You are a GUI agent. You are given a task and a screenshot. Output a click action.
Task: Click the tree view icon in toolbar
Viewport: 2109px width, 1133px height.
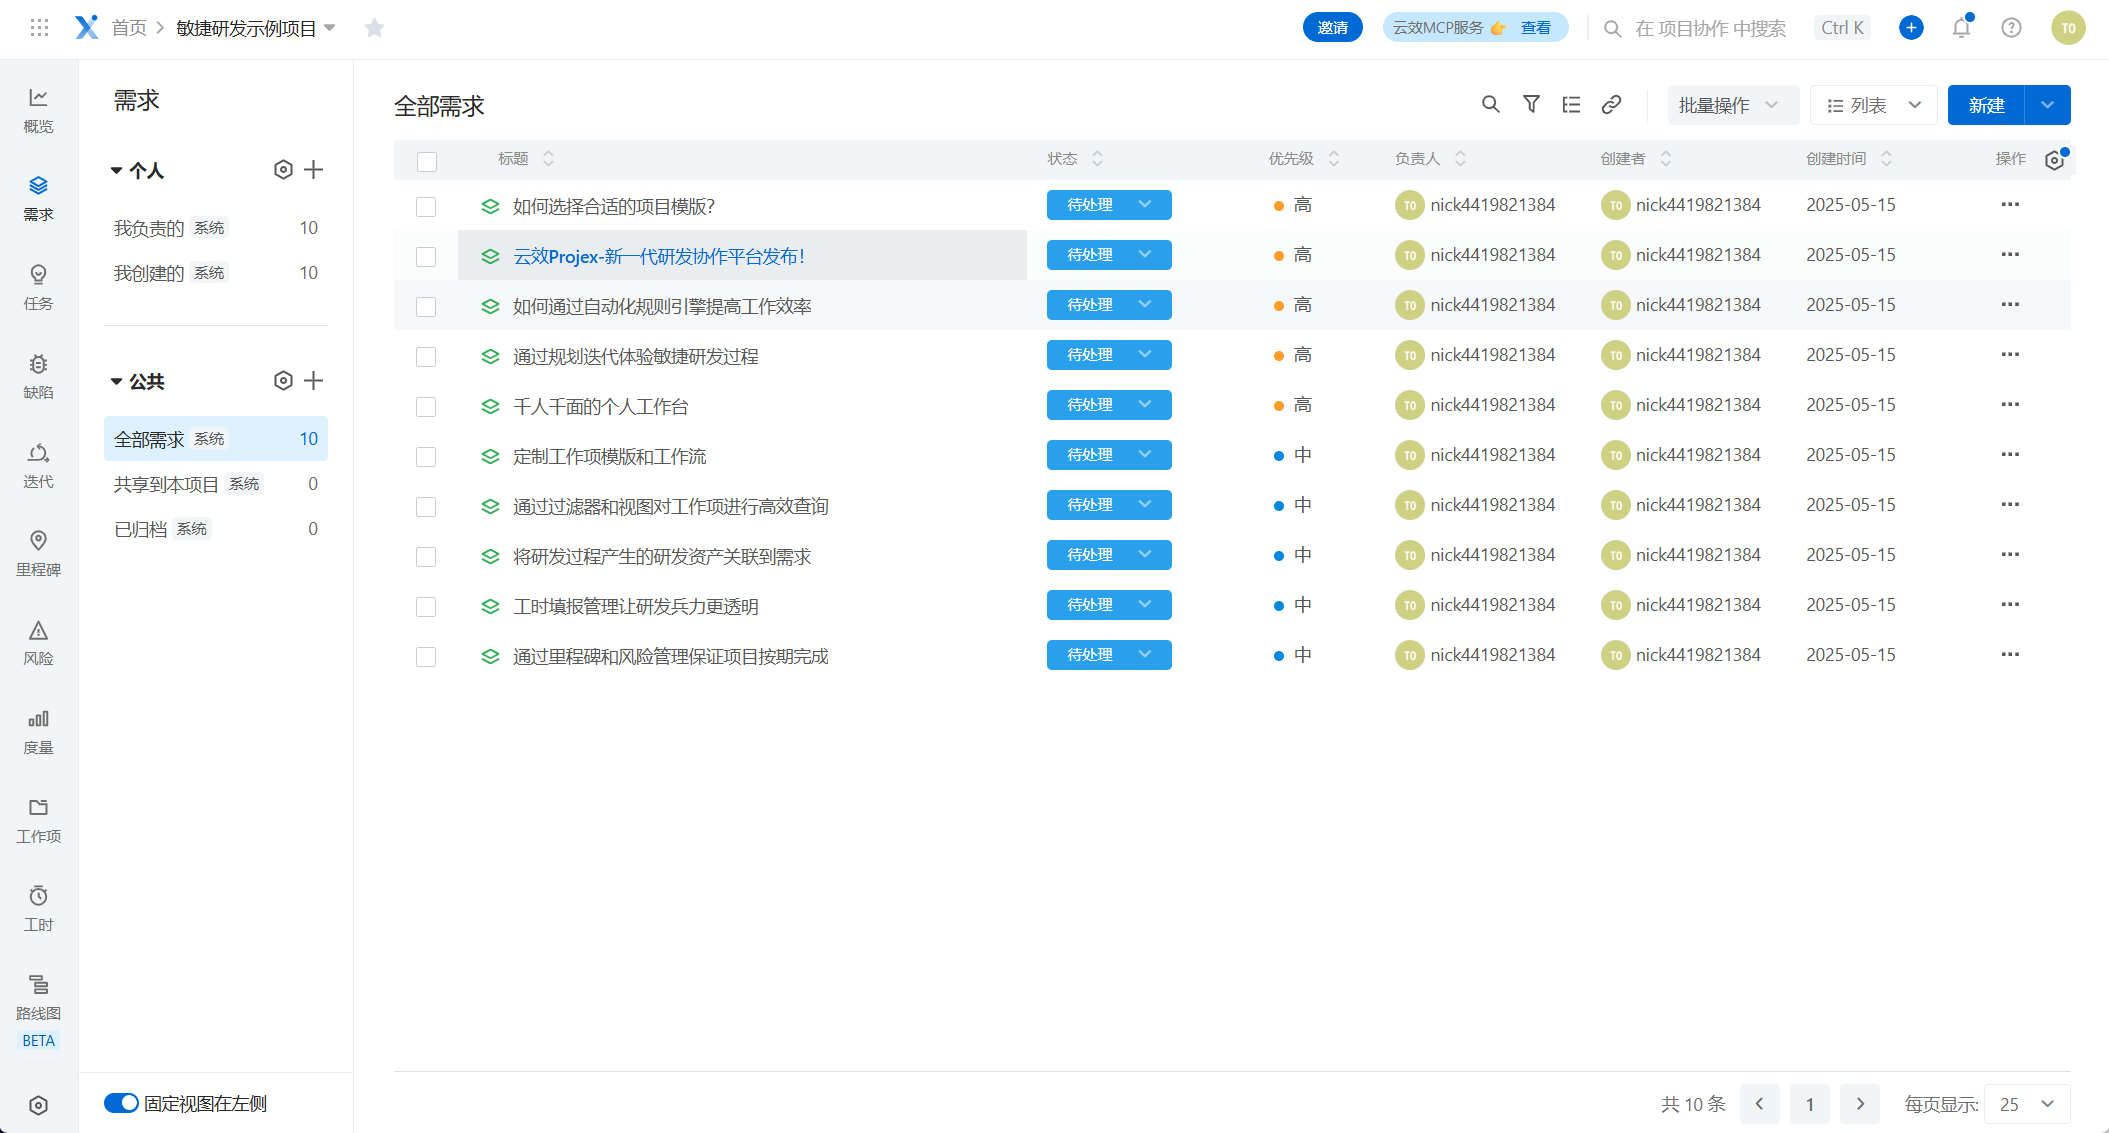tap(1571, 105)
